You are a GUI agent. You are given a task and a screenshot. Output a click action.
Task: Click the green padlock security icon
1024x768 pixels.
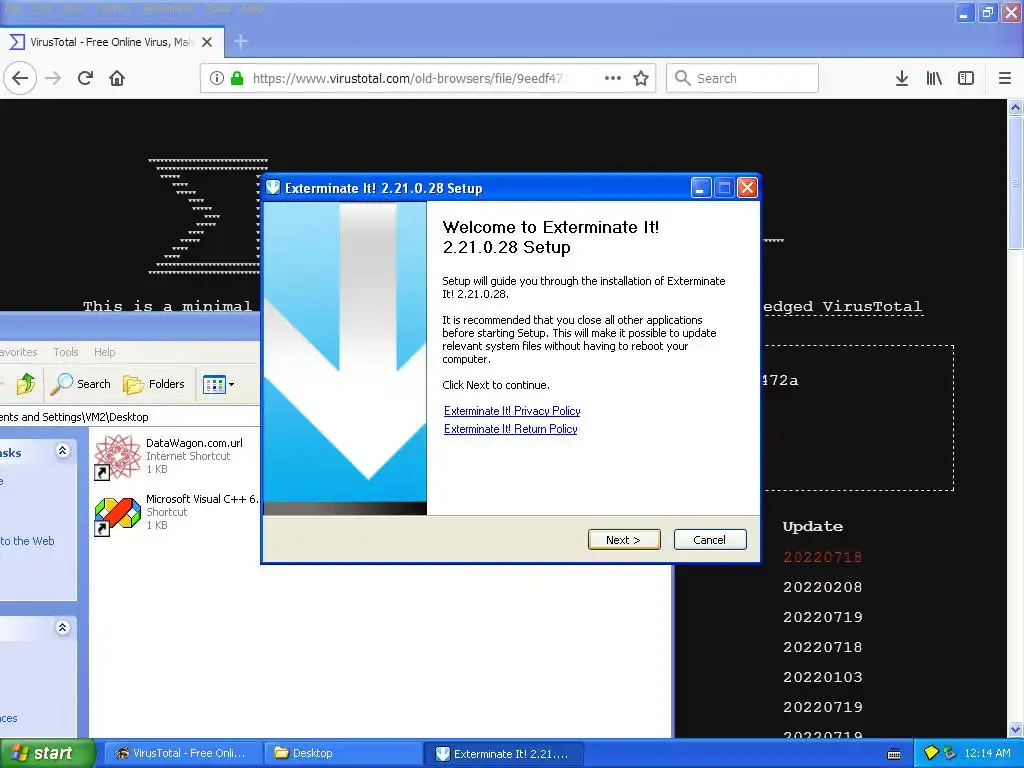coord(237,78)
